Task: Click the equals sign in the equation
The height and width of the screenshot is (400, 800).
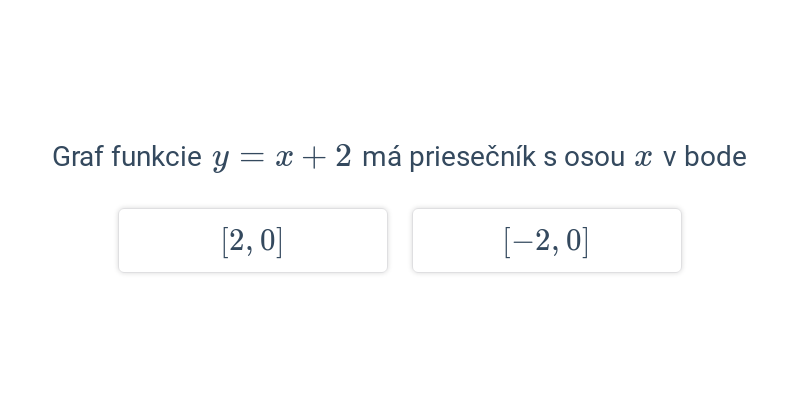Action: click(251, 158)
